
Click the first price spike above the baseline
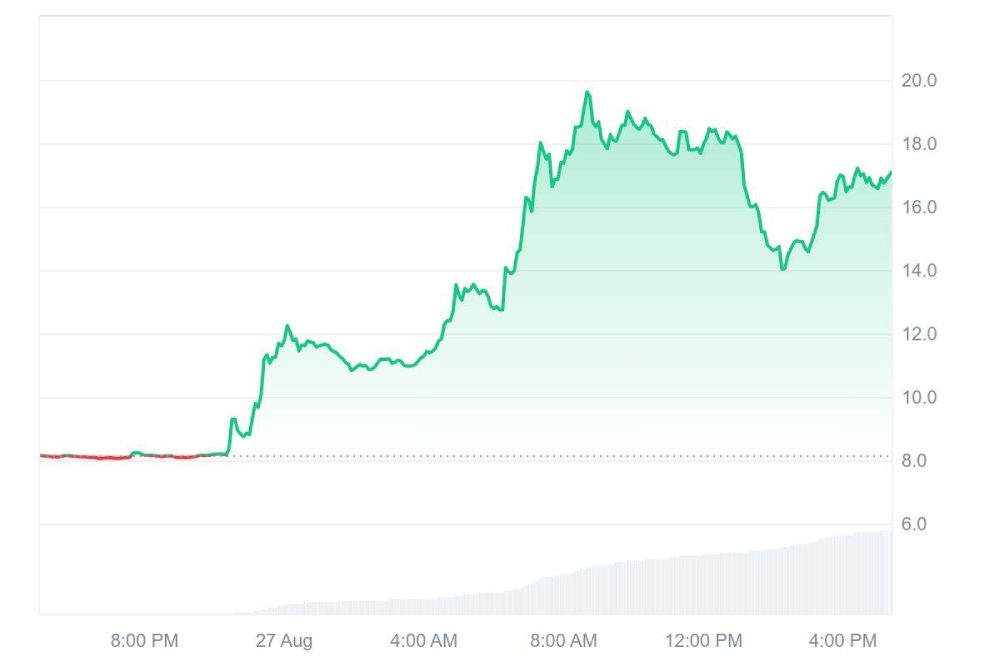233,420
